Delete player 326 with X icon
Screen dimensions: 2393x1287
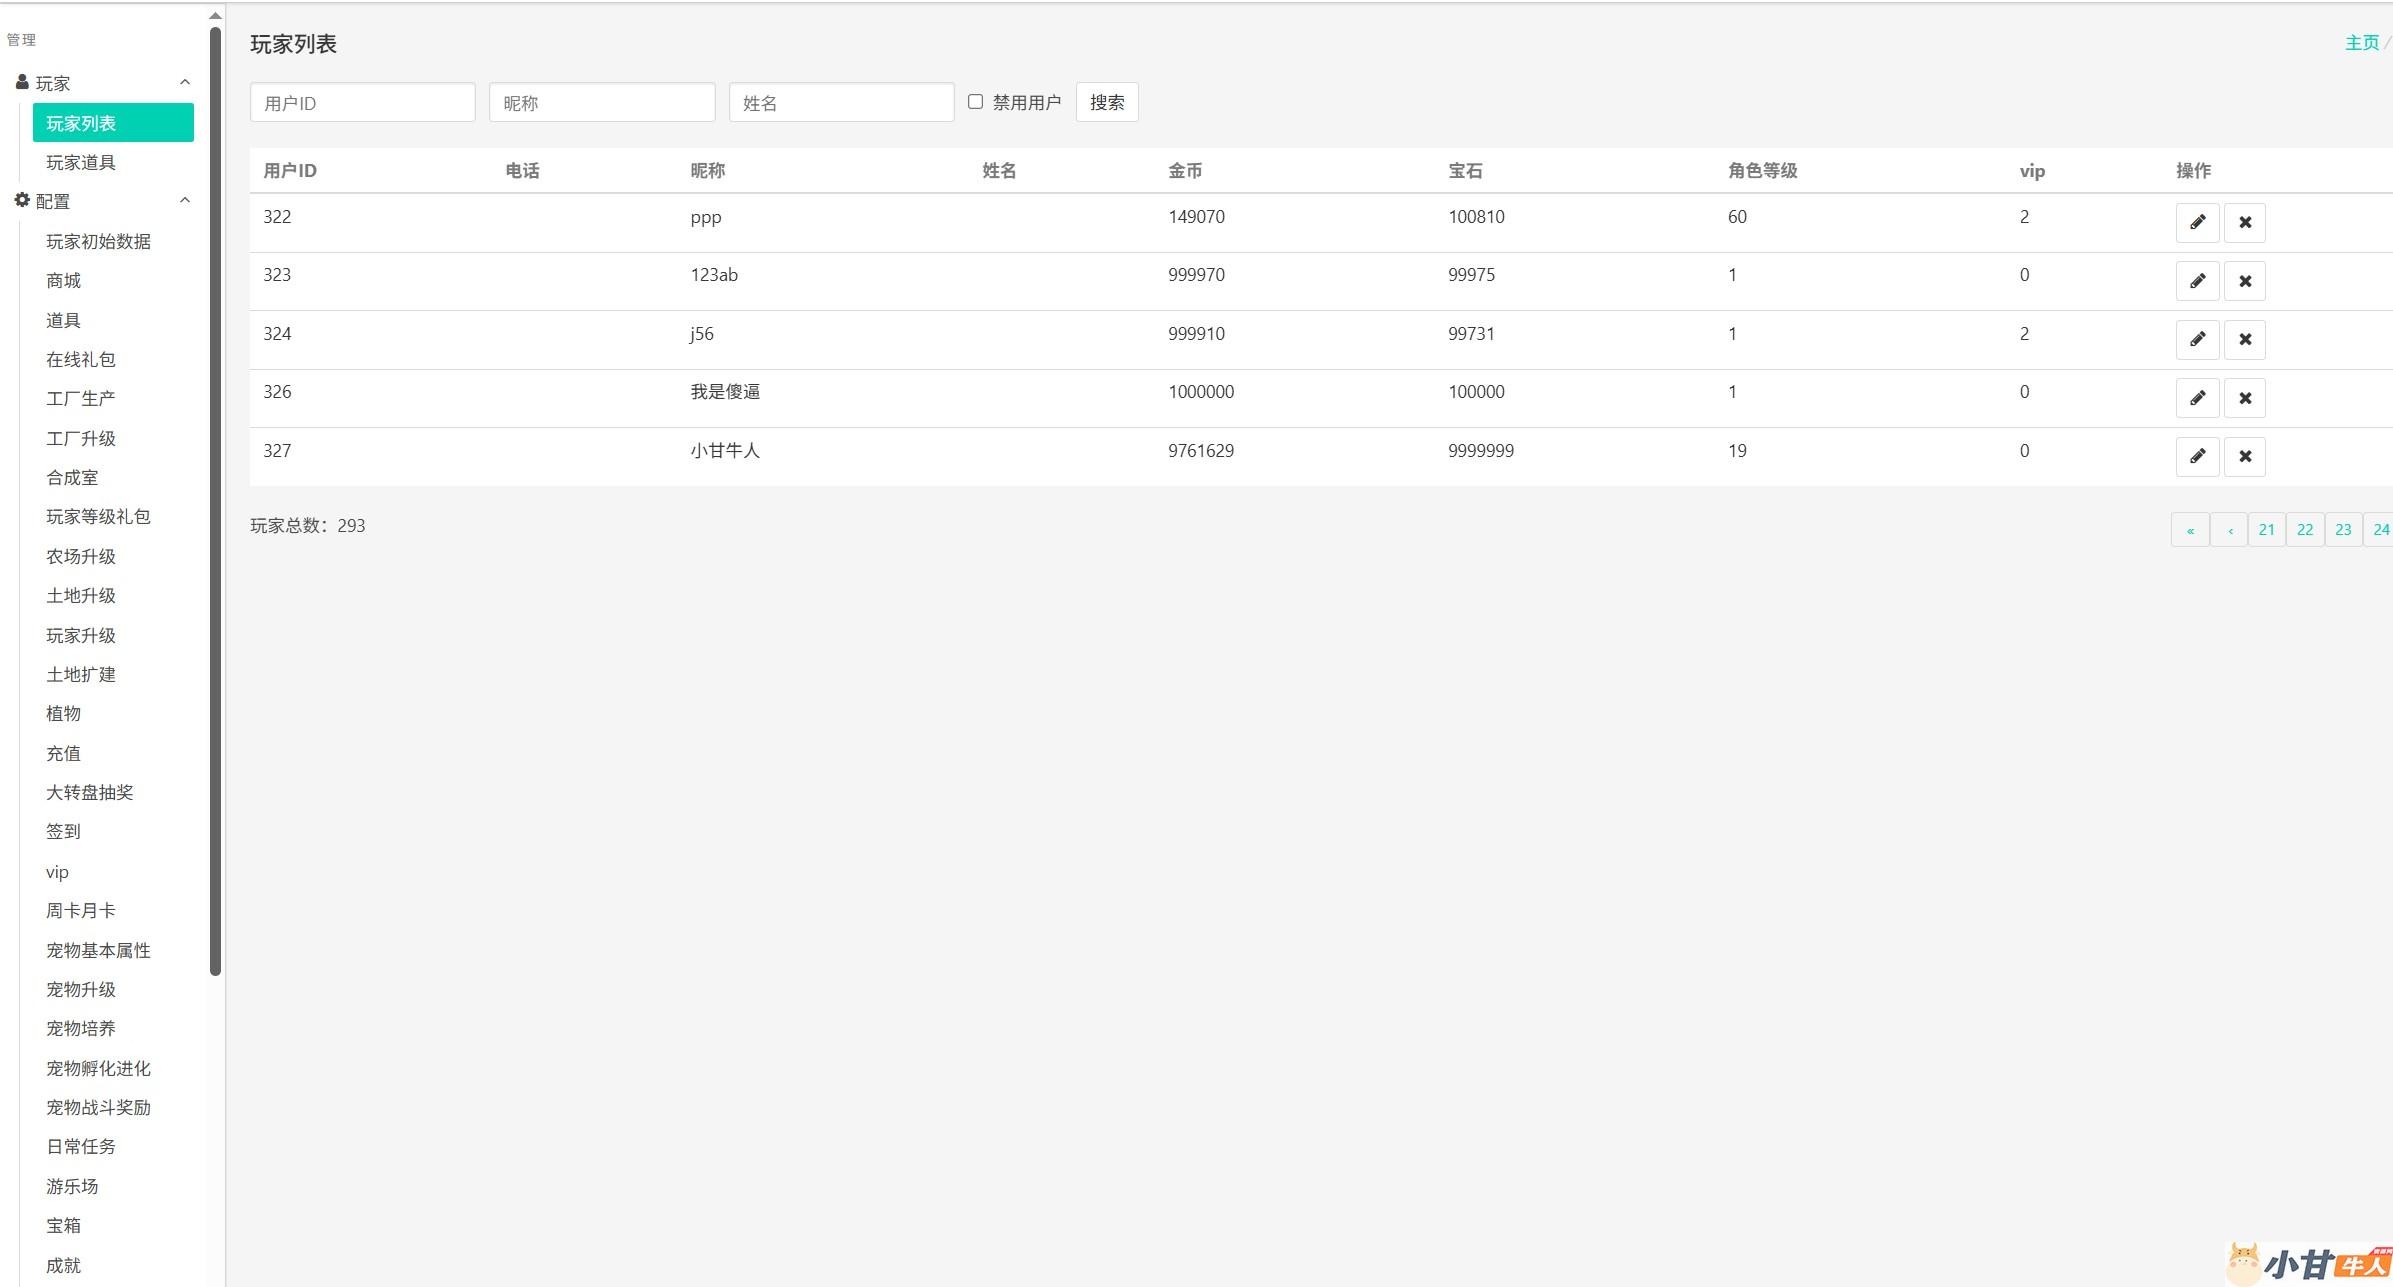(2244, 398)
